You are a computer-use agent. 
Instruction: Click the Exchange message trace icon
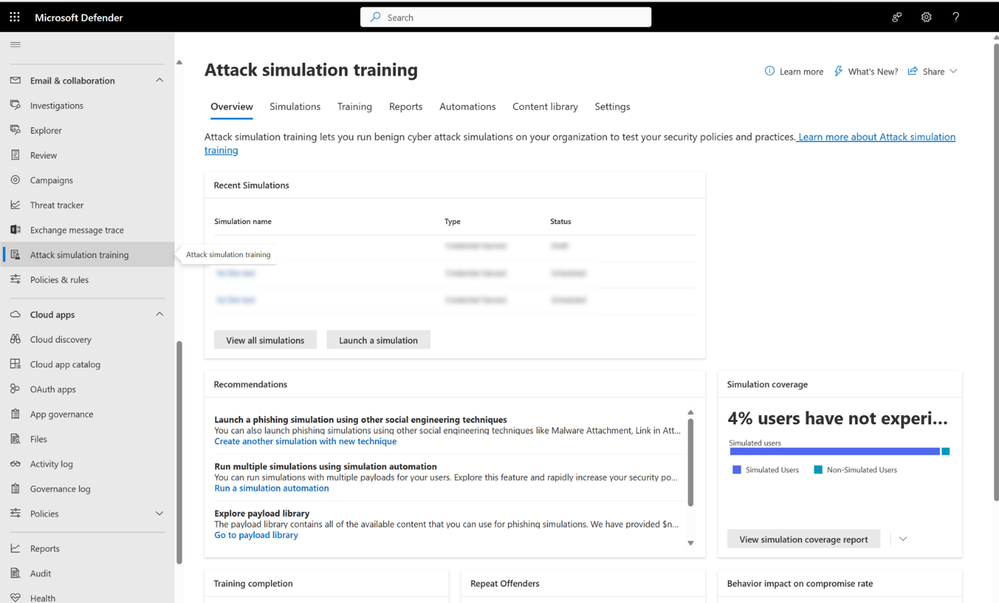coord(15,229)
